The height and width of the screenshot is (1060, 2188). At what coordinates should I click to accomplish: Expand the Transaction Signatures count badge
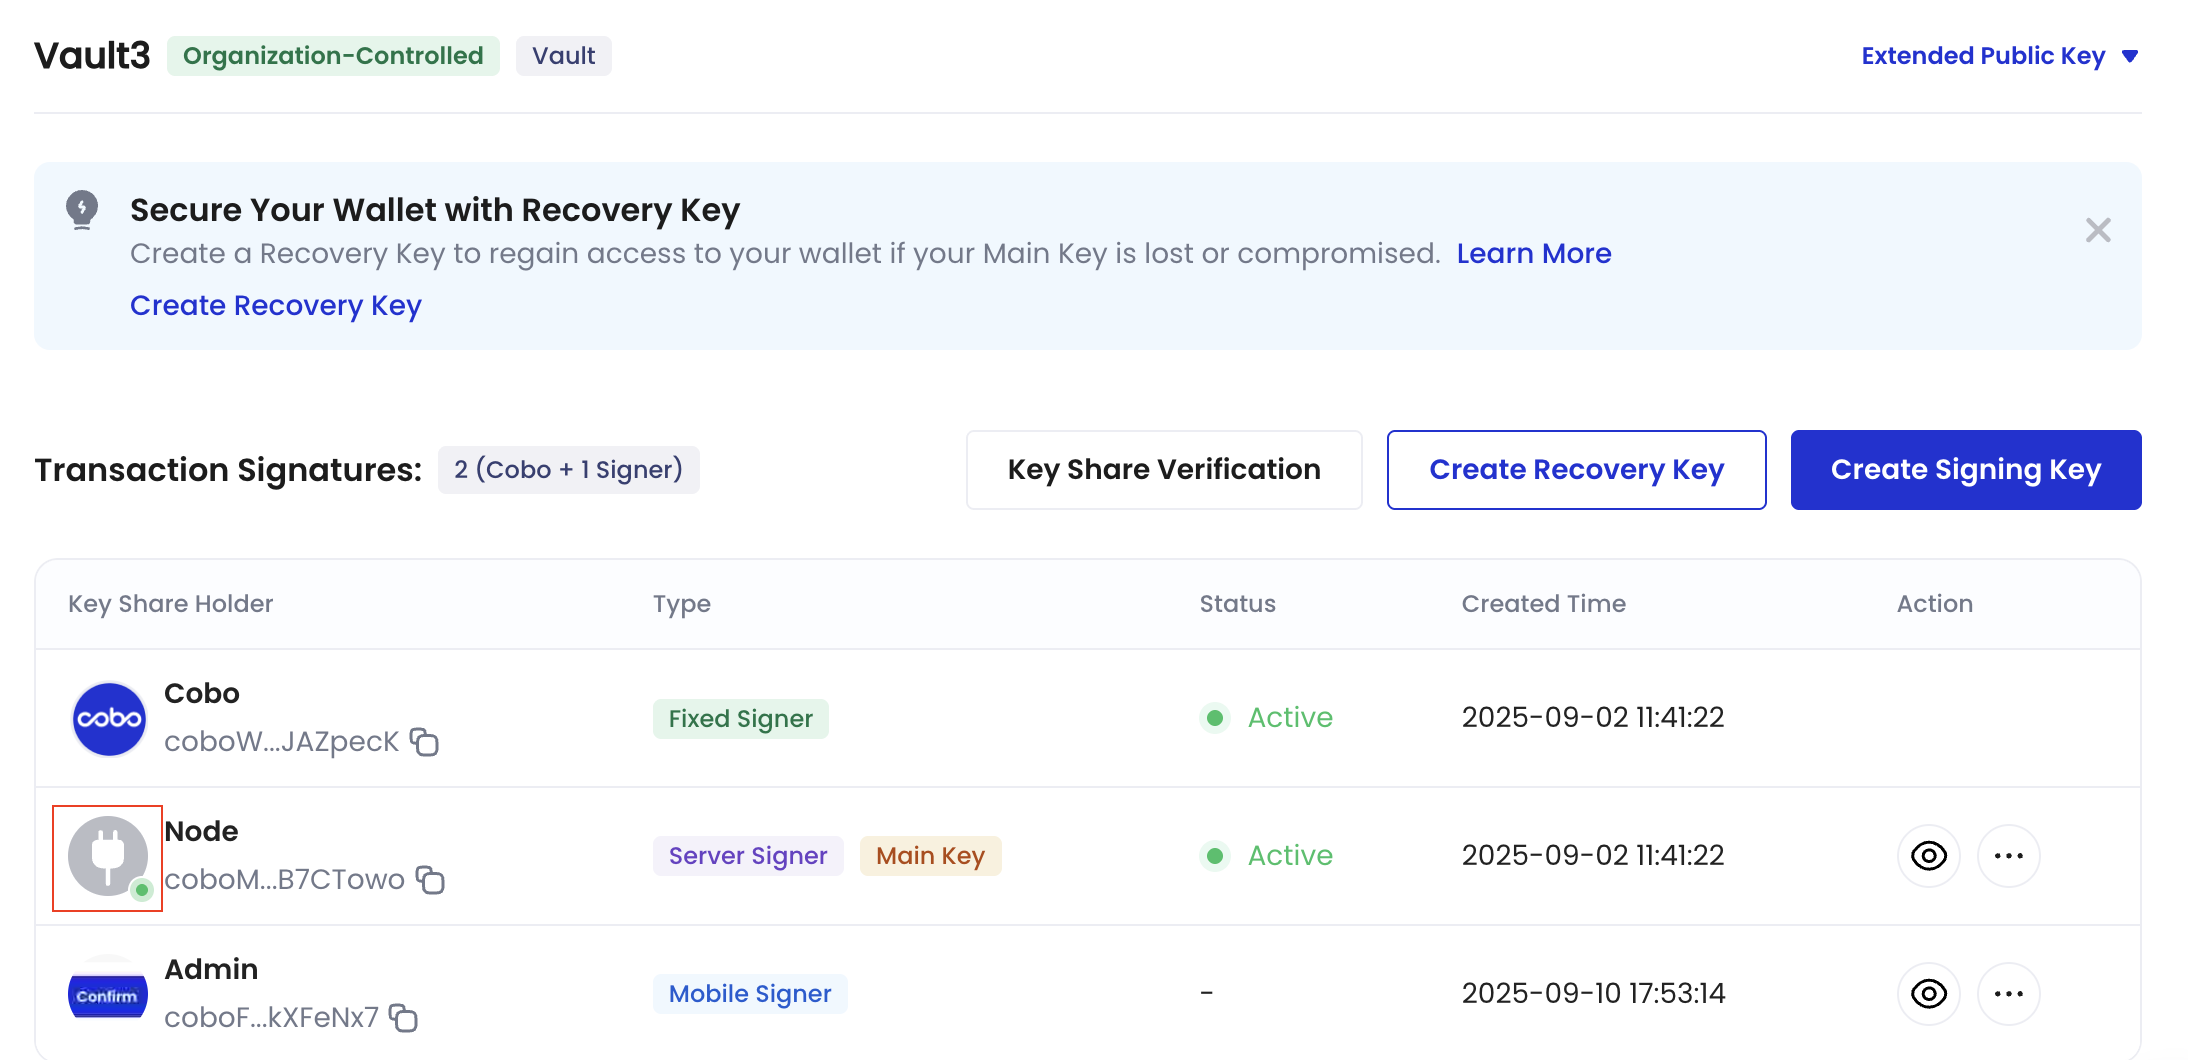[x=568, y=469]
